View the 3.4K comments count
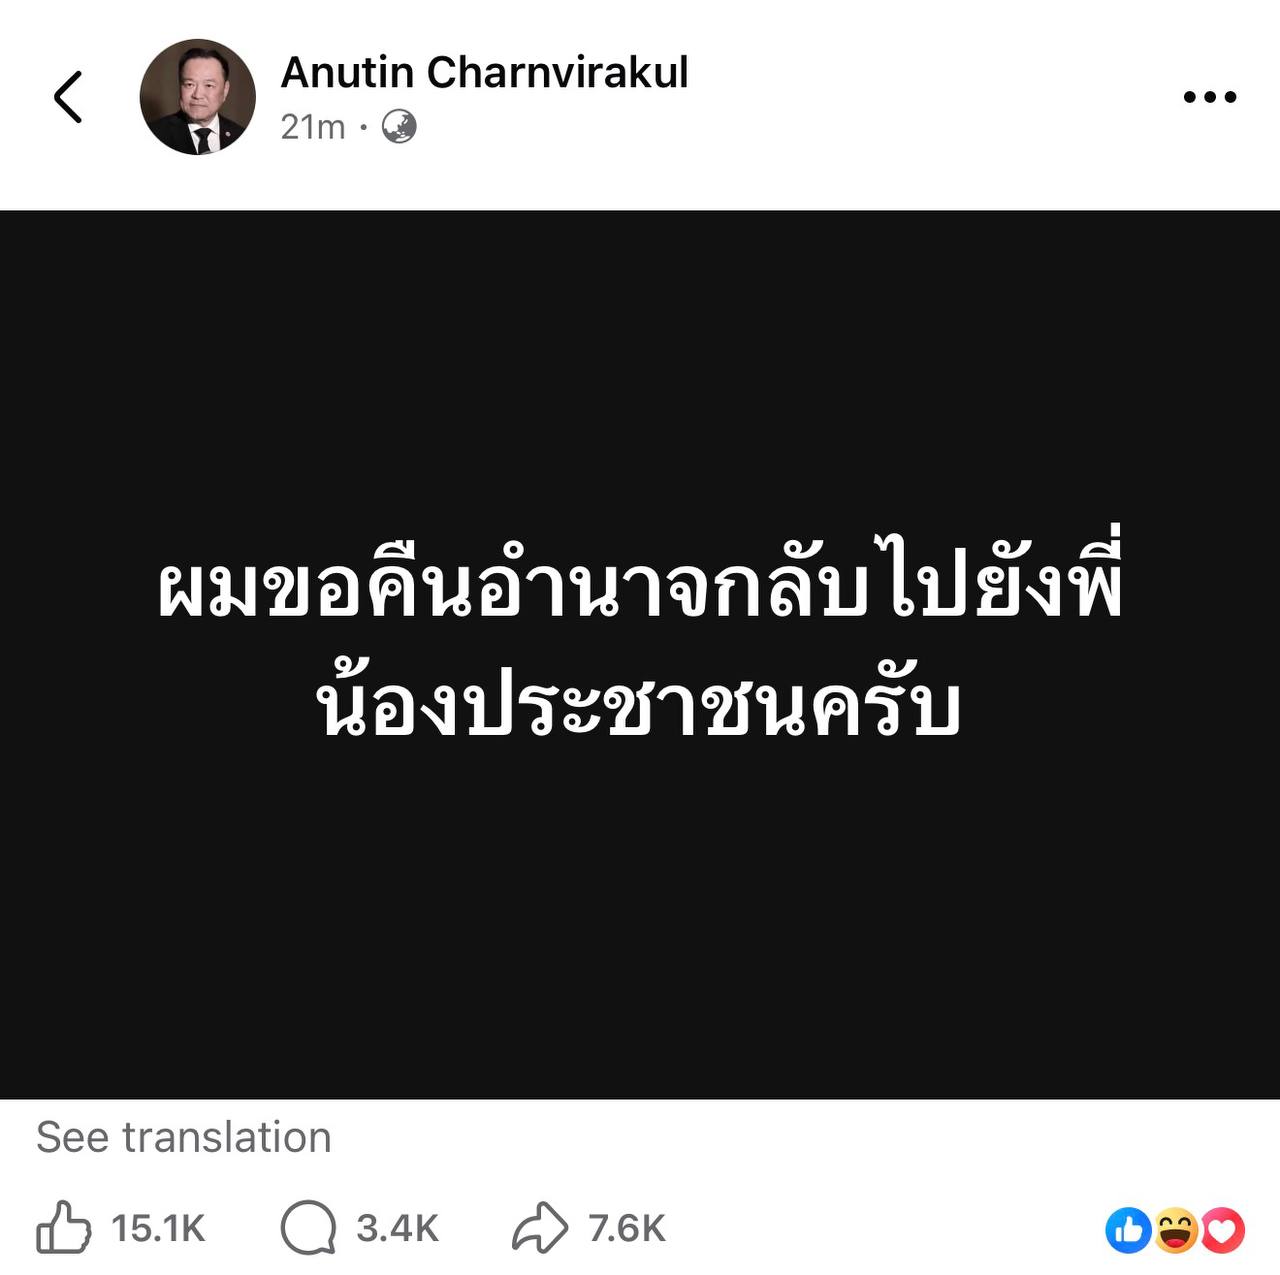 click(x=397, y=1228)
